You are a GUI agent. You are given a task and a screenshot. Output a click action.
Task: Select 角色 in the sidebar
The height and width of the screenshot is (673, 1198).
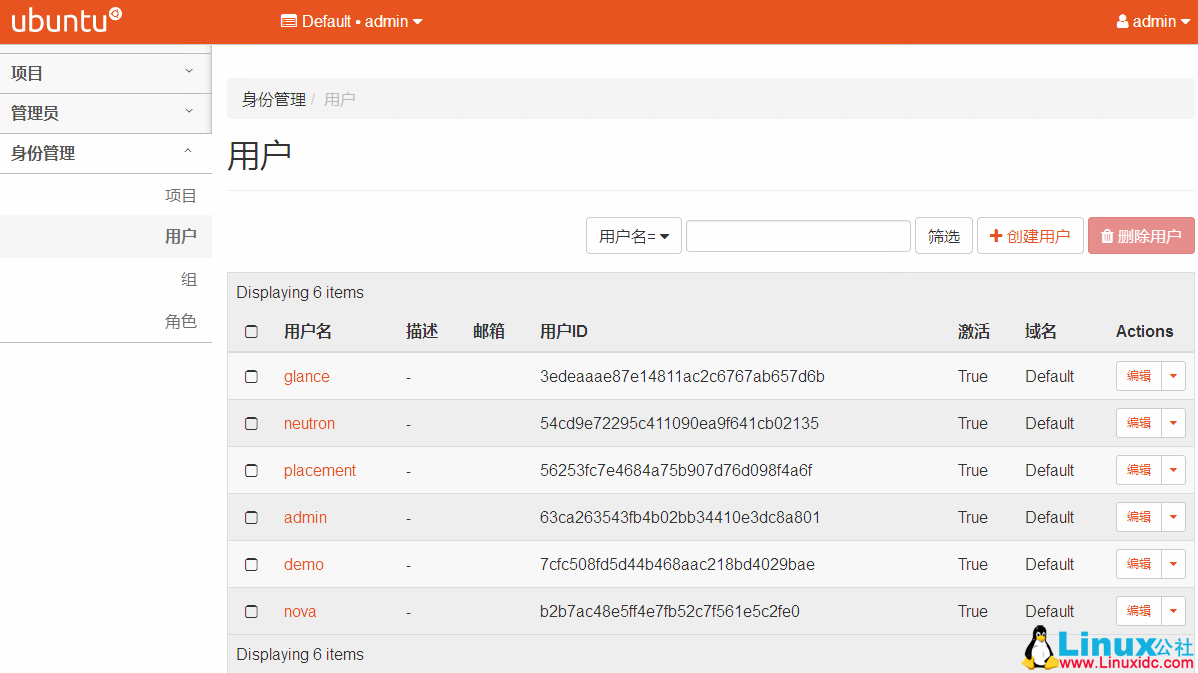tap(182, 321)
